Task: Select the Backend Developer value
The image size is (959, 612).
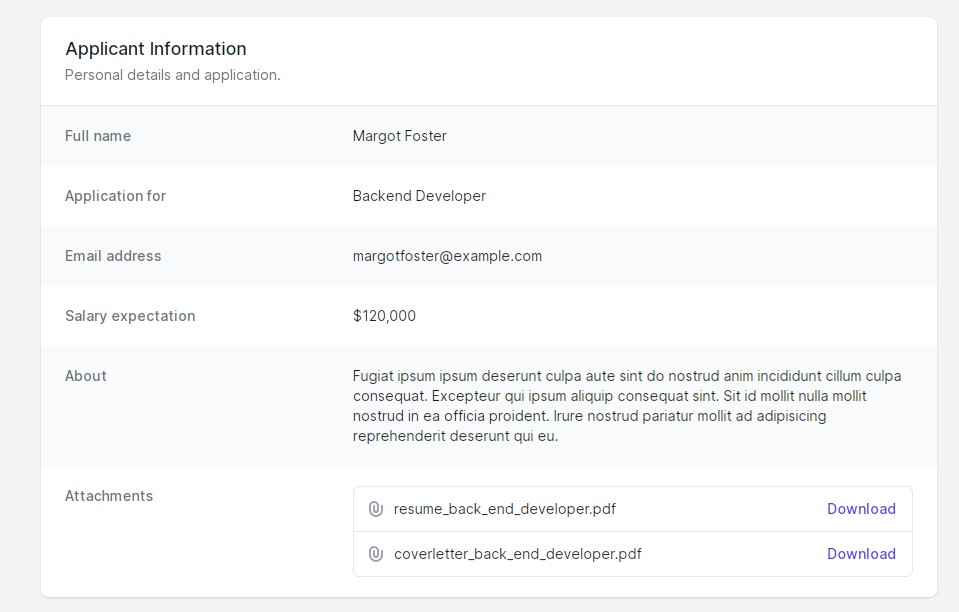Action: [x=419, y=196]
